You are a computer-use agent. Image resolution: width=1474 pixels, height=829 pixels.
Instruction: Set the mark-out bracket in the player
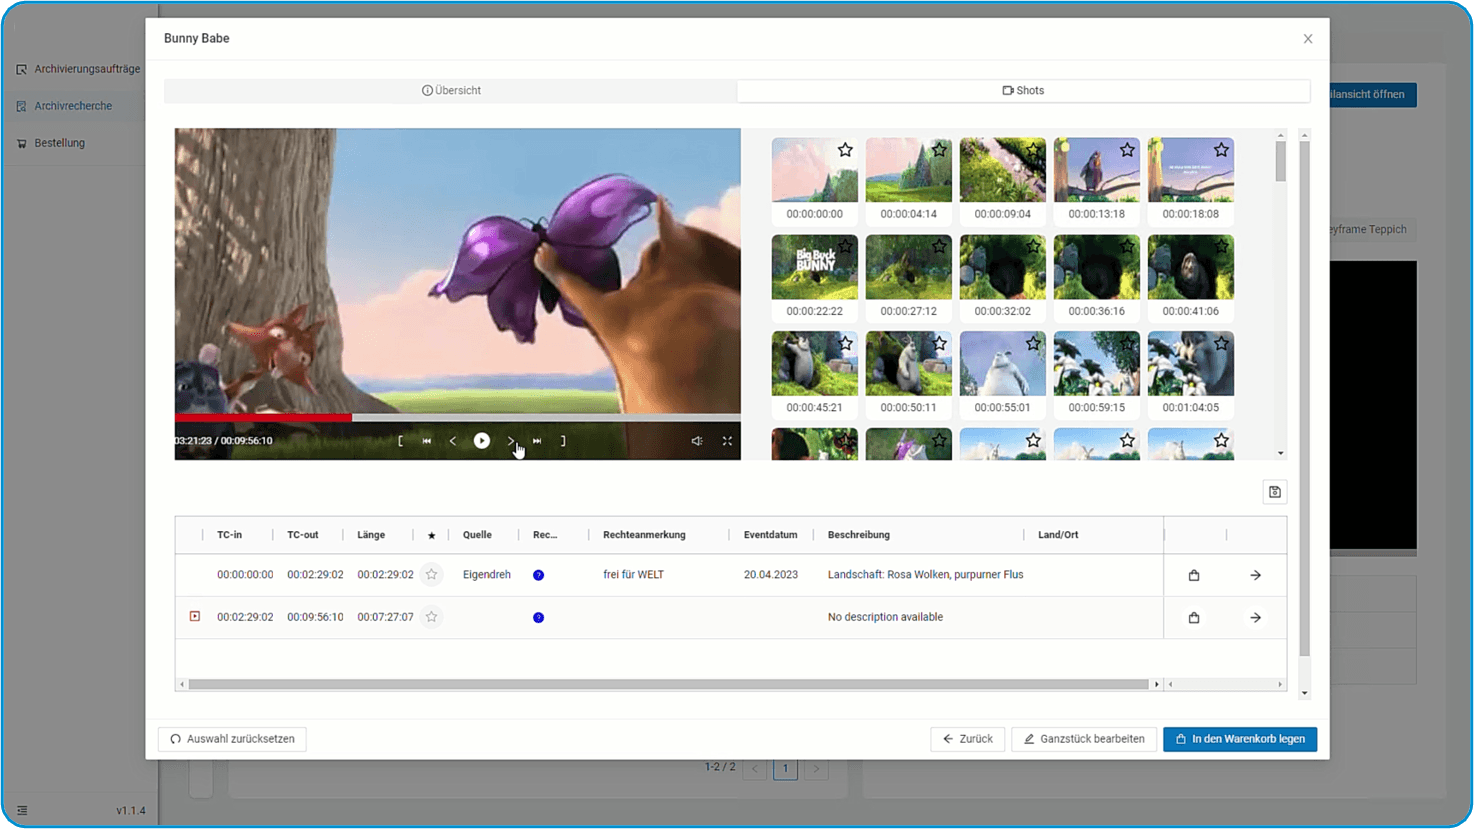[x=563, y=441]
